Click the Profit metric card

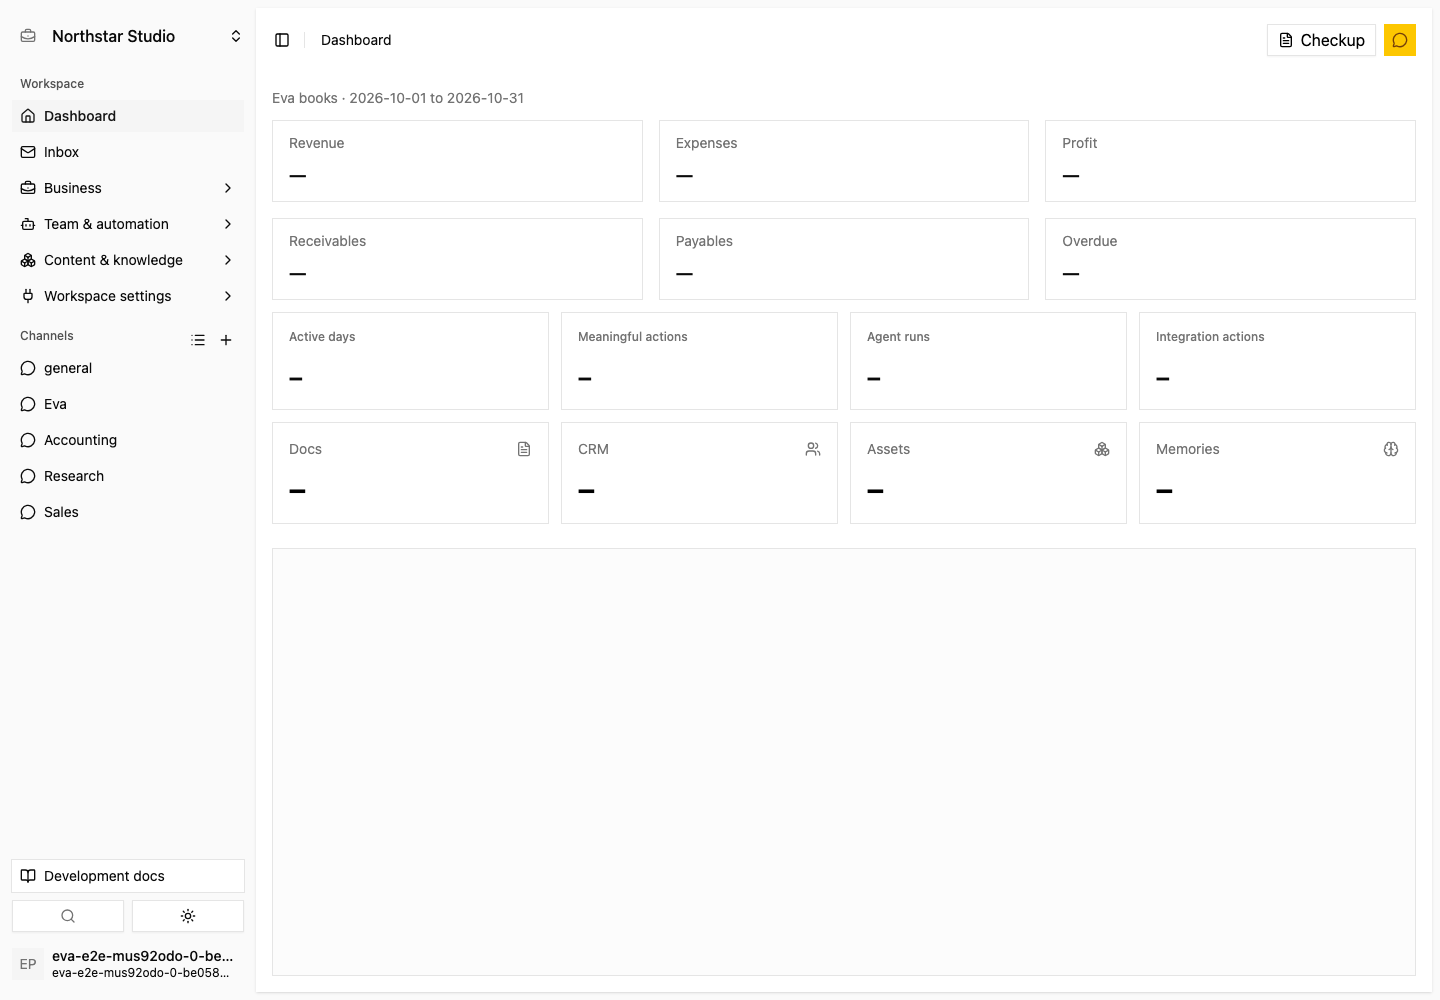(1230, 161)
